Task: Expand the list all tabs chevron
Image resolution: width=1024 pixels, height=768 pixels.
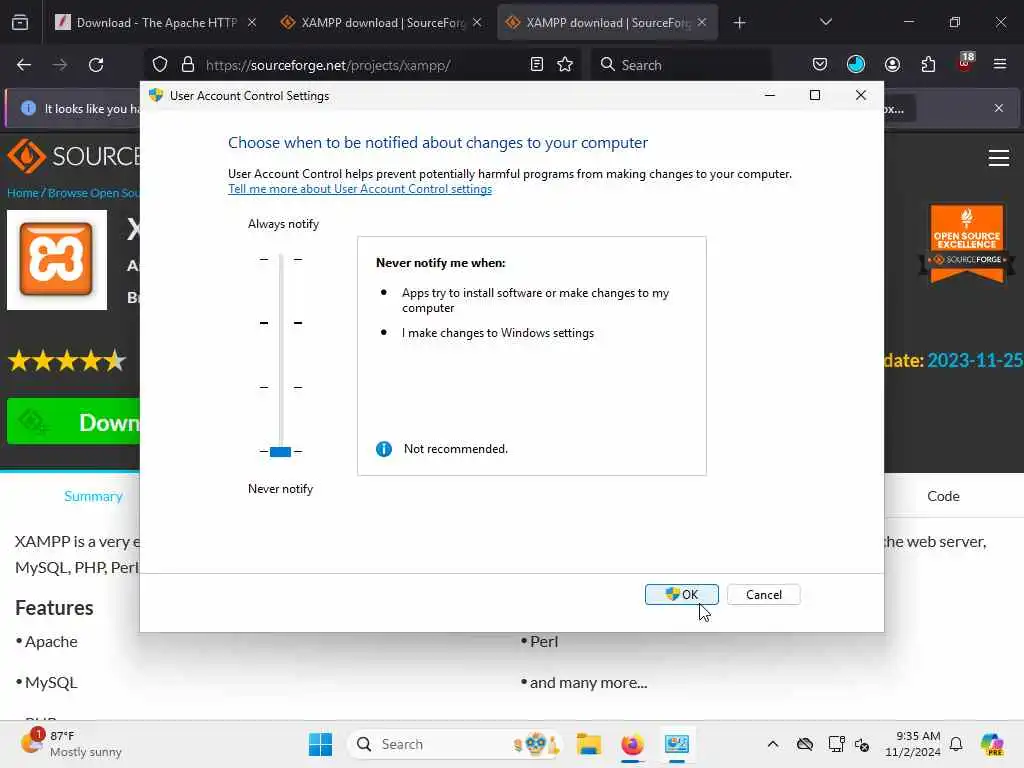Action: pos(825,23)
